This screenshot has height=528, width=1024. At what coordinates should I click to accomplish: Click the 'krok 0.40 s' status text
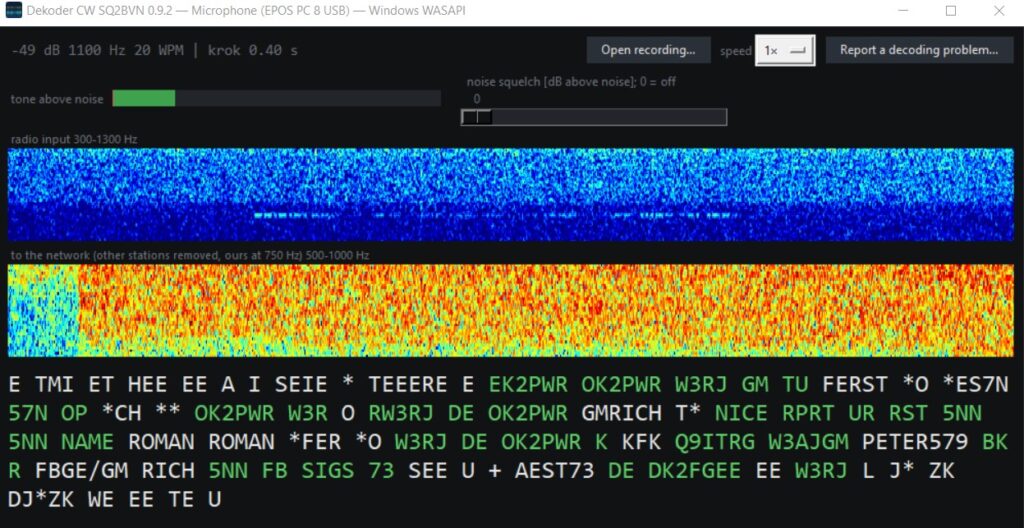point(253,50)
